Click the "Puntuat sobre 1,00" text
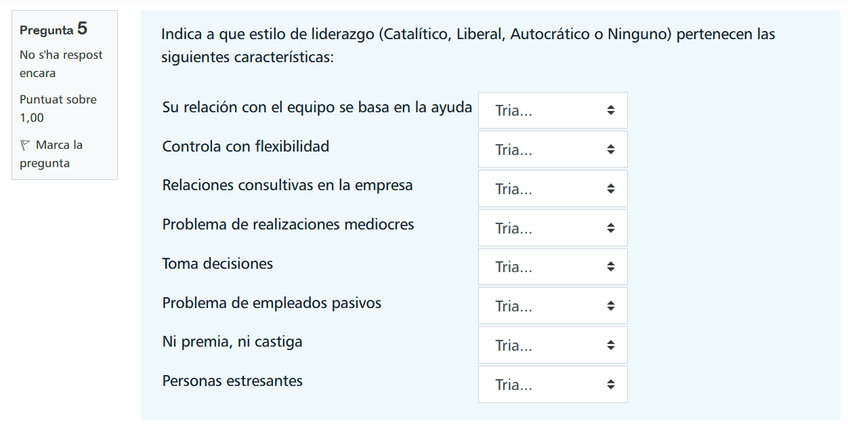Viewport: 848px width, 442px height. point(58,108)
